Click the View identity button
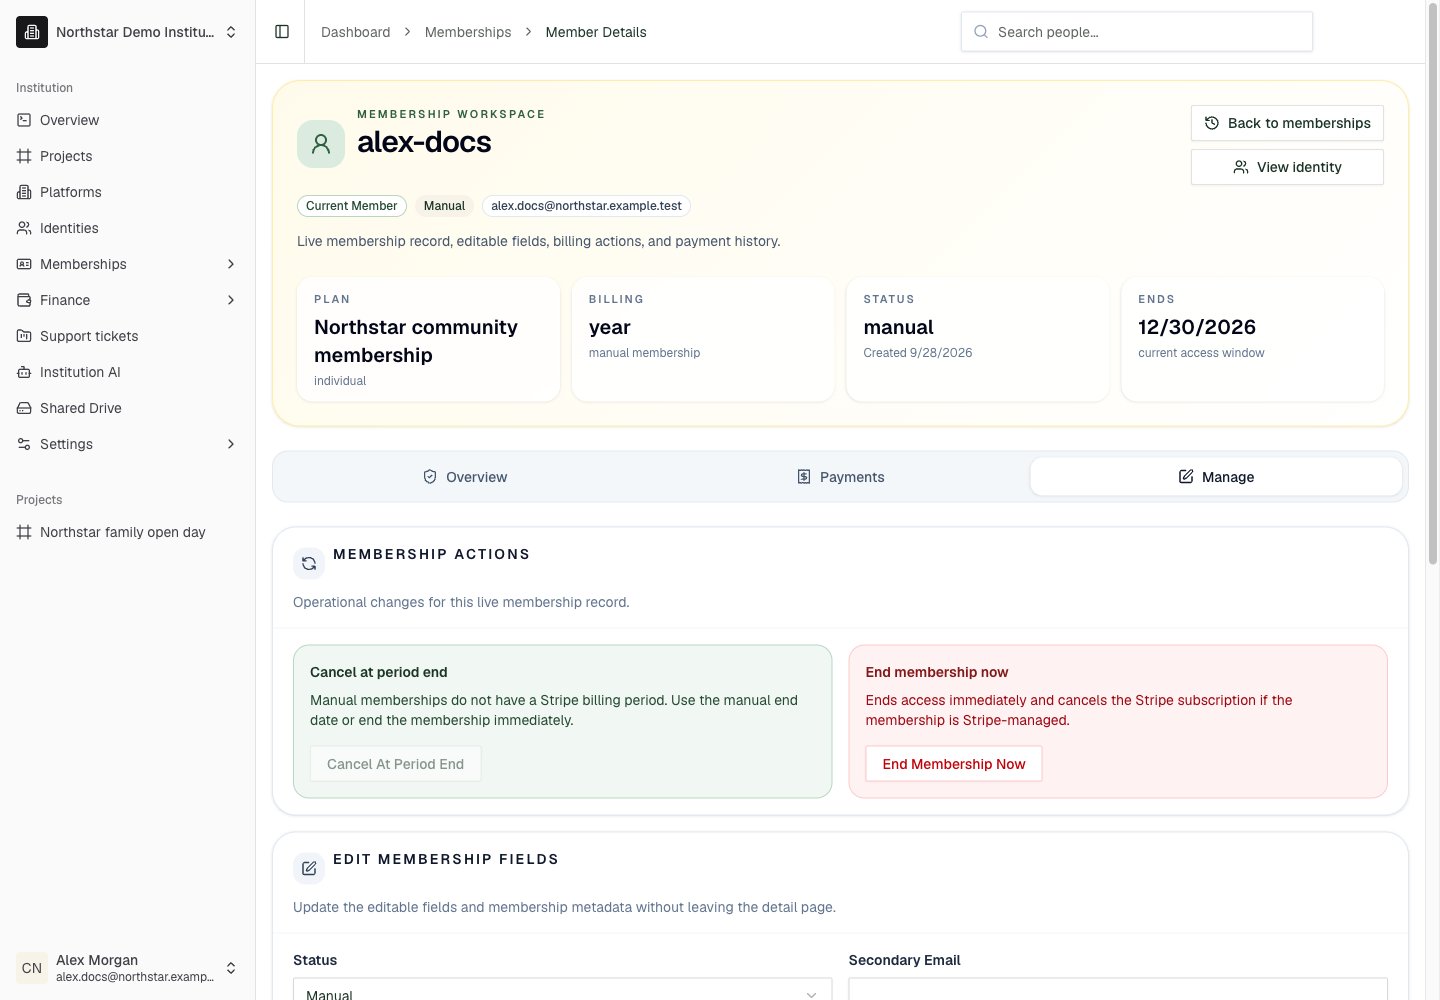 pyautogui.click(x=1287, y=167)
